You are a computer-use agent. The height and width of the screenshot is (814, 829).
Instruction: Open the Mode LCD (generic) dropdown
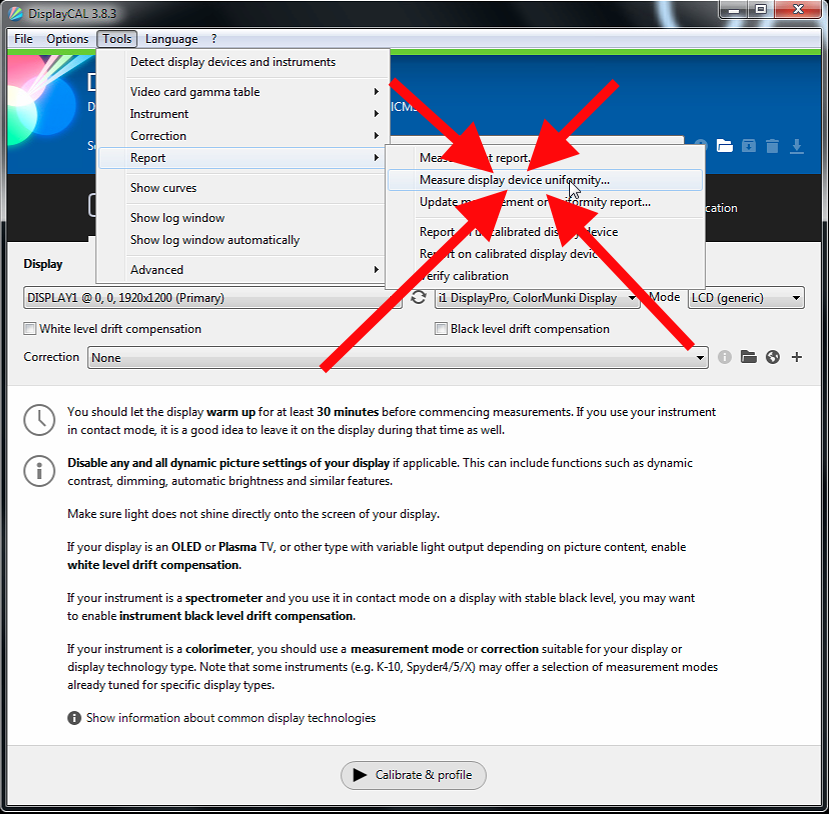pyautogui.click(x=746, y=298)
